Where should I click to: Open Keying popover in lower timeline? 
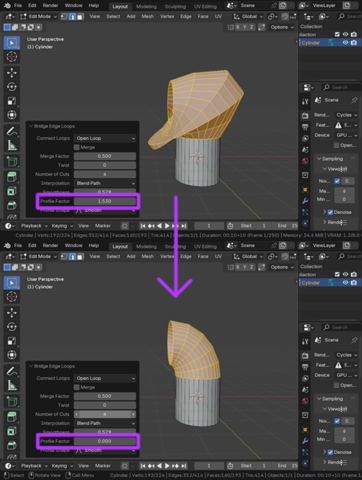pos(62,466)
